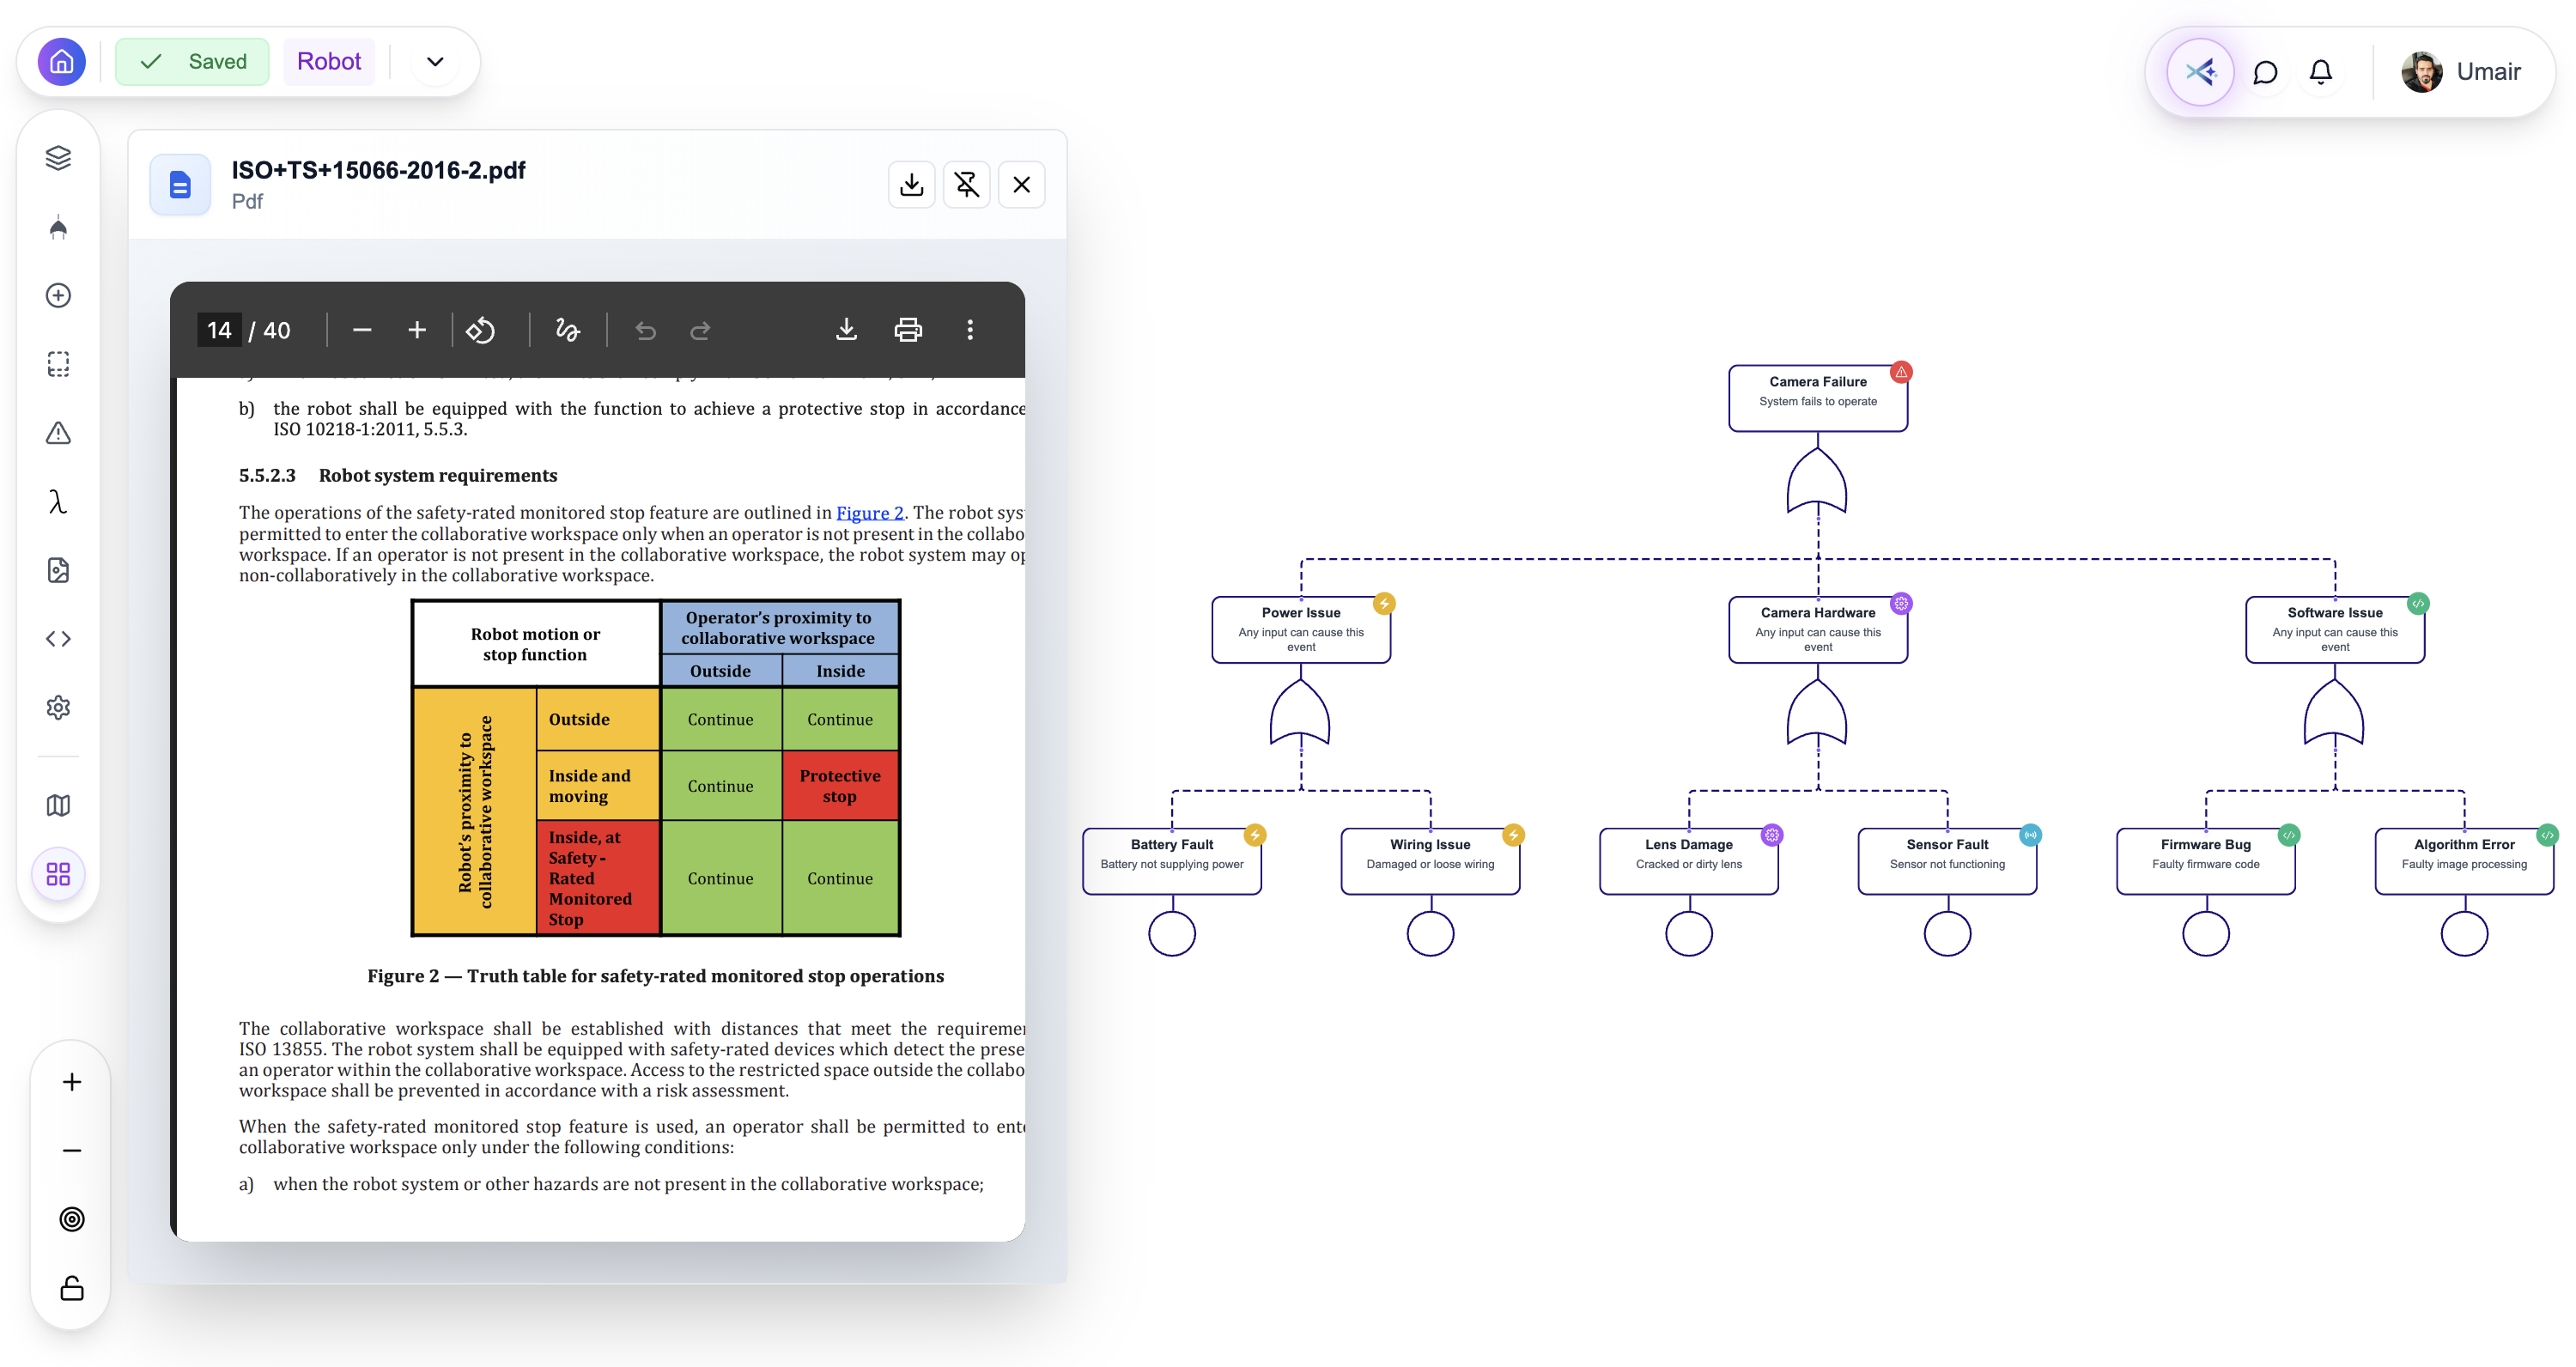
Task: Open the sidebar settings gear
Action: [58, 707]
